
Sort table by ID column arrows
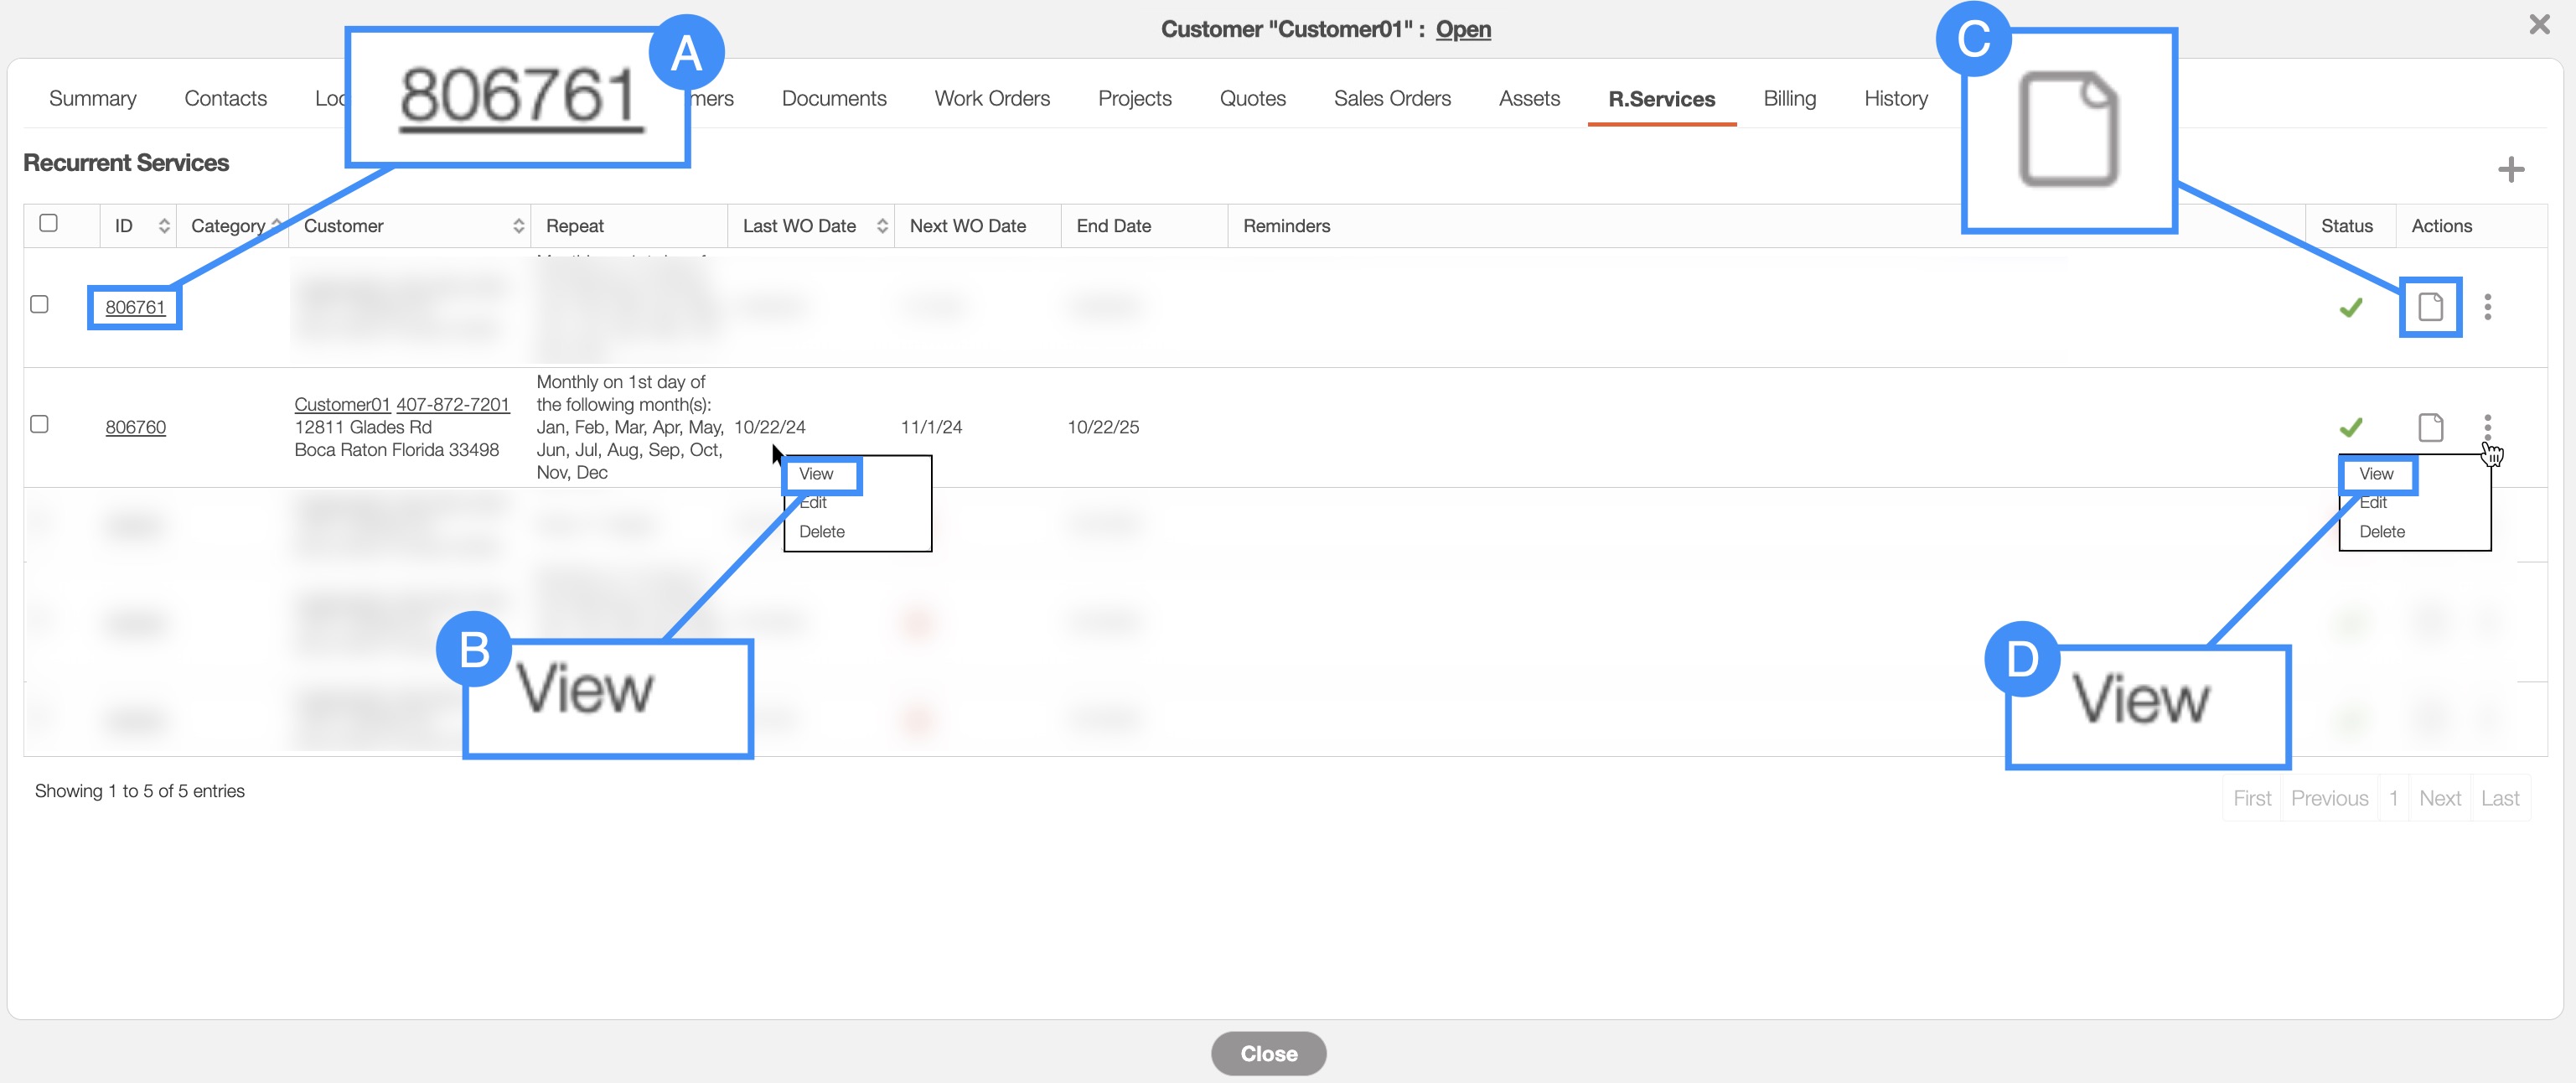164,226
